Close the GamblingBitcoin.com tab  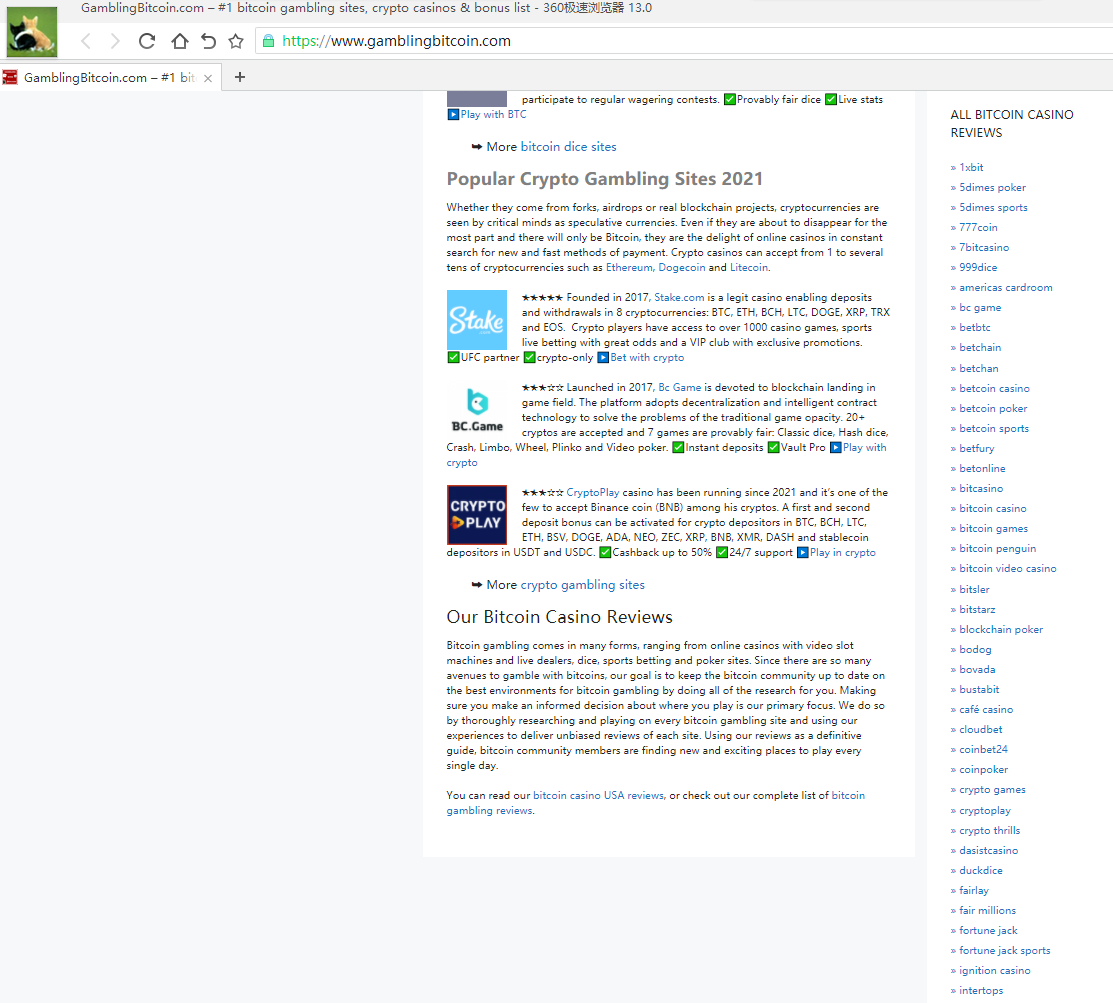coord(208,78)
